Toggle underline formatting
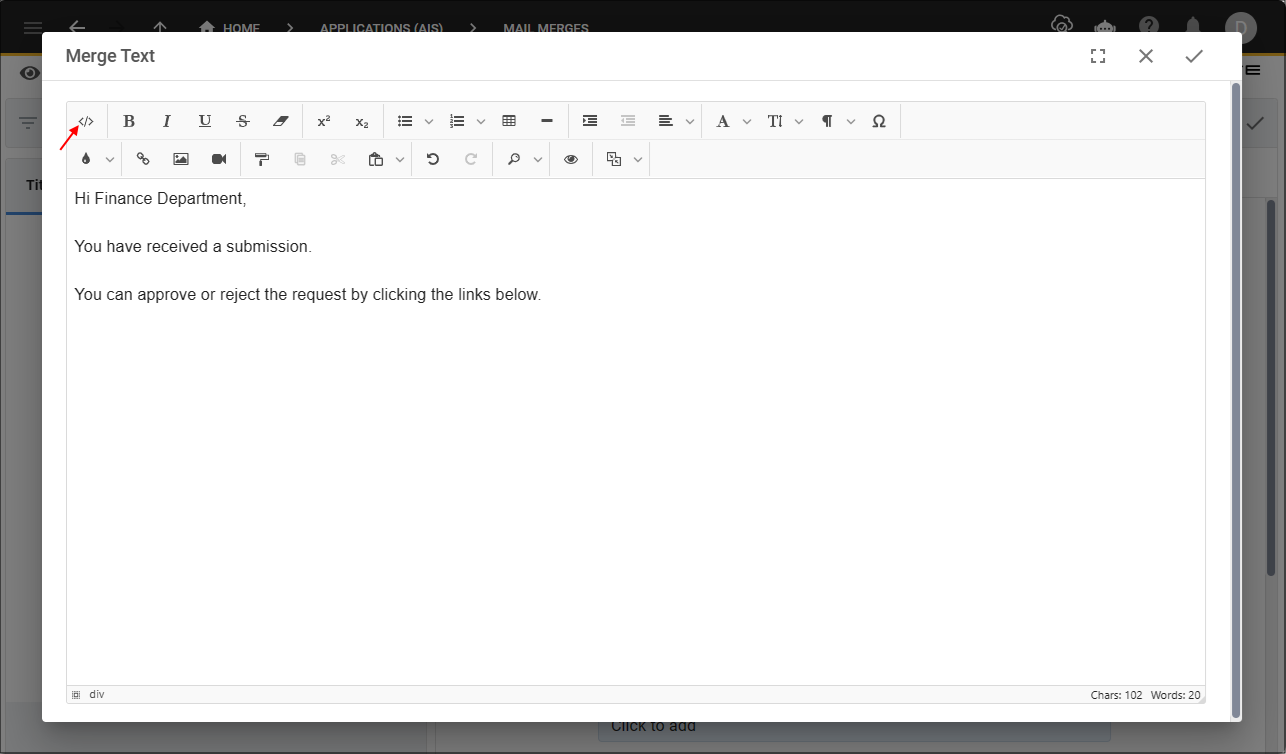 click(x=205, y=121)
